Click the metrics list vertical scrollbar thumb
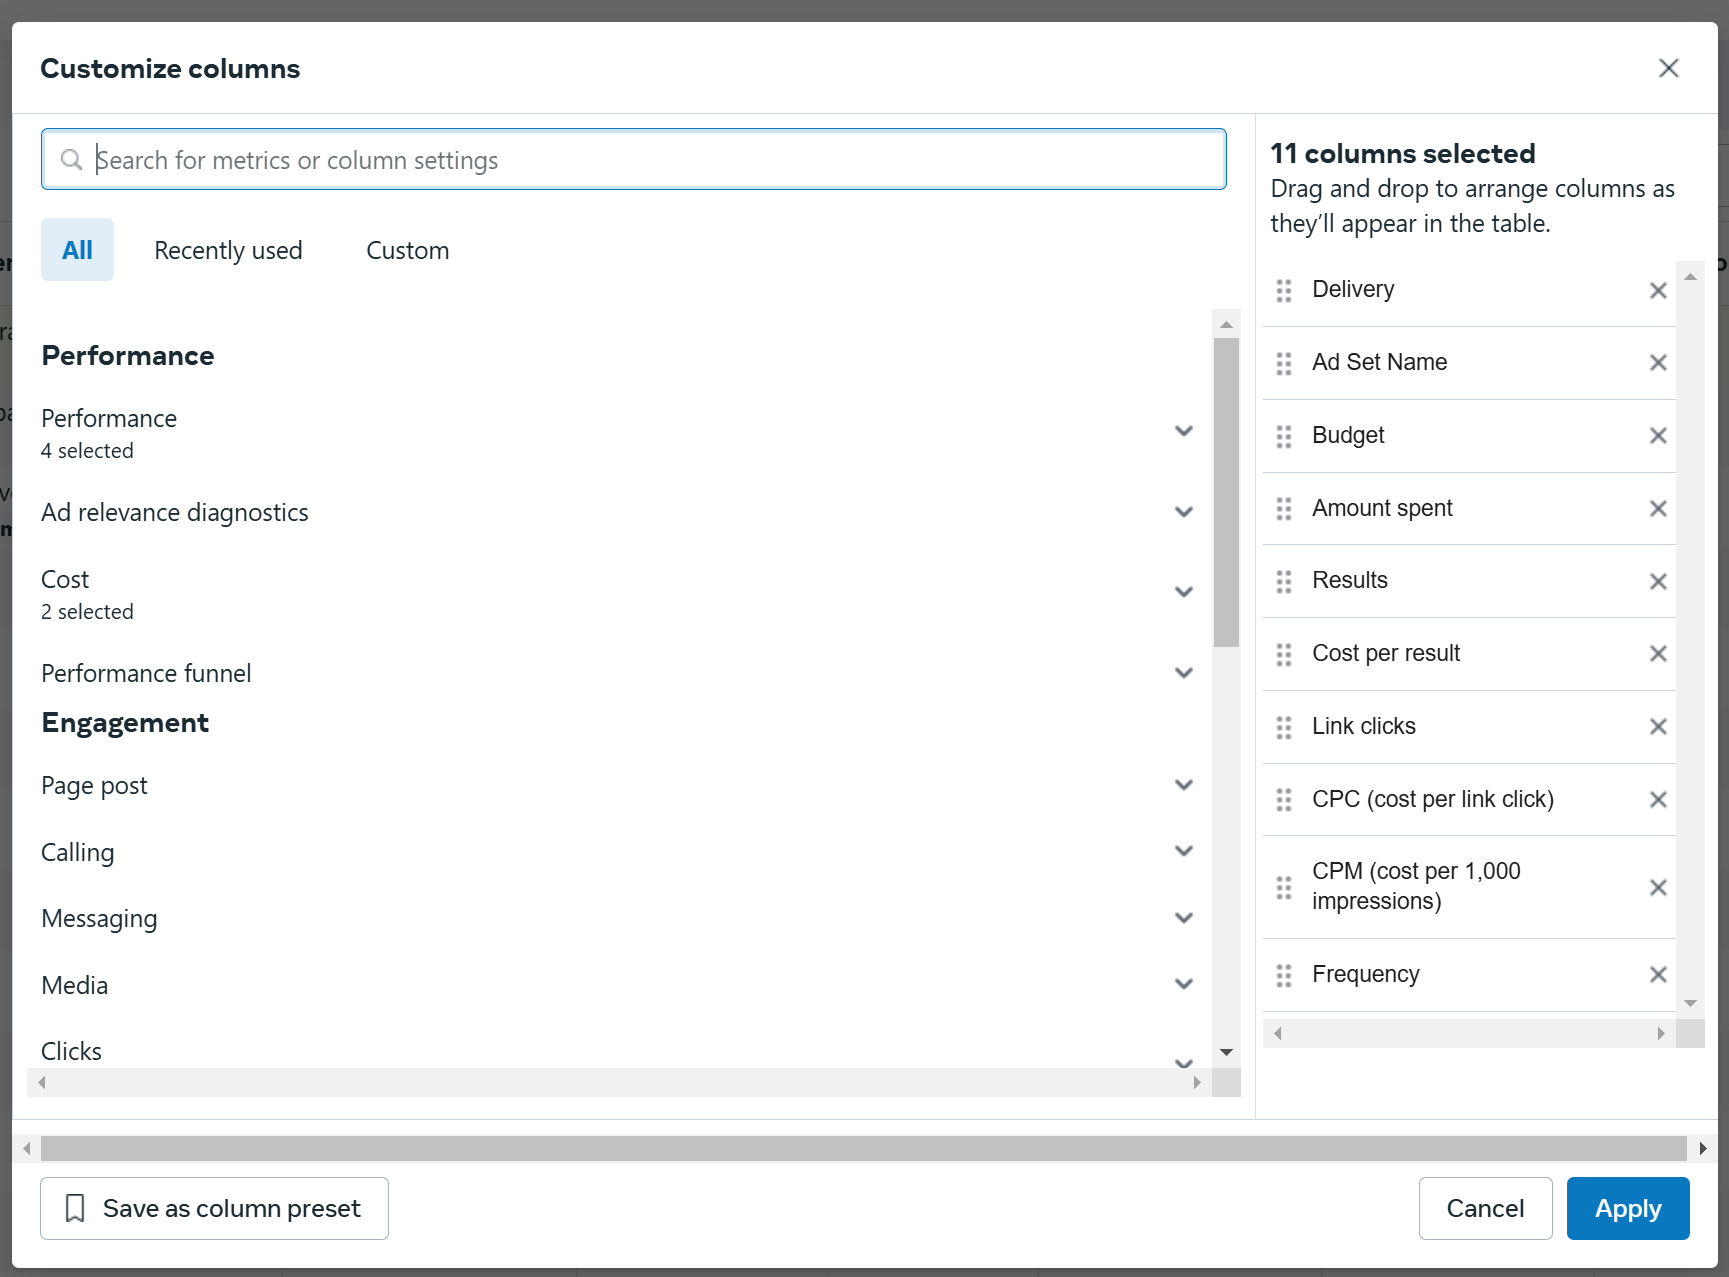The height and width of the screenshot is (1277, 1729). click(x=1226, y=492)
